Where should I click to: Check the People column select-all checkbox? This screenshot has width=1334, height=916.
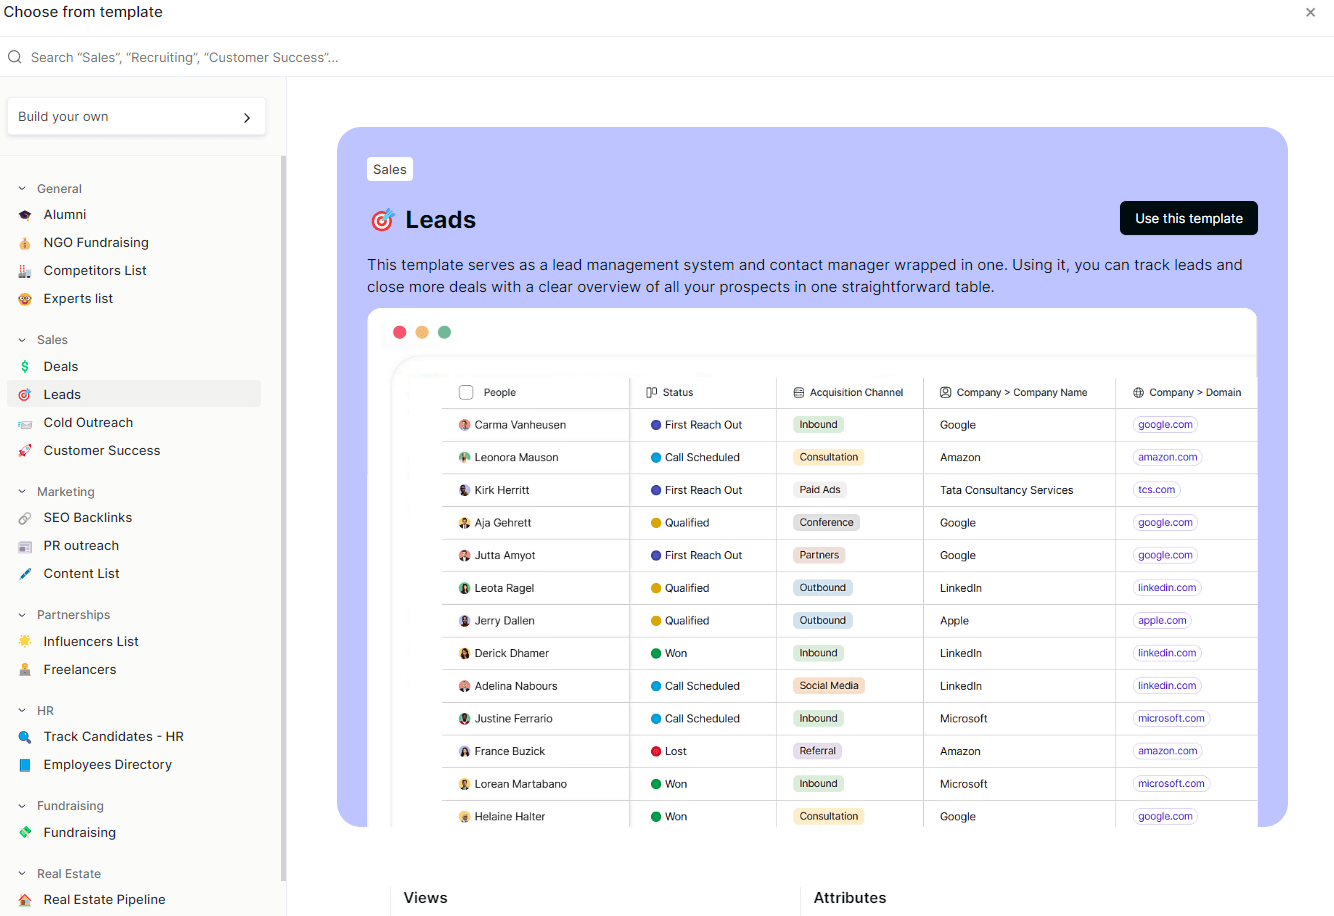466,392
